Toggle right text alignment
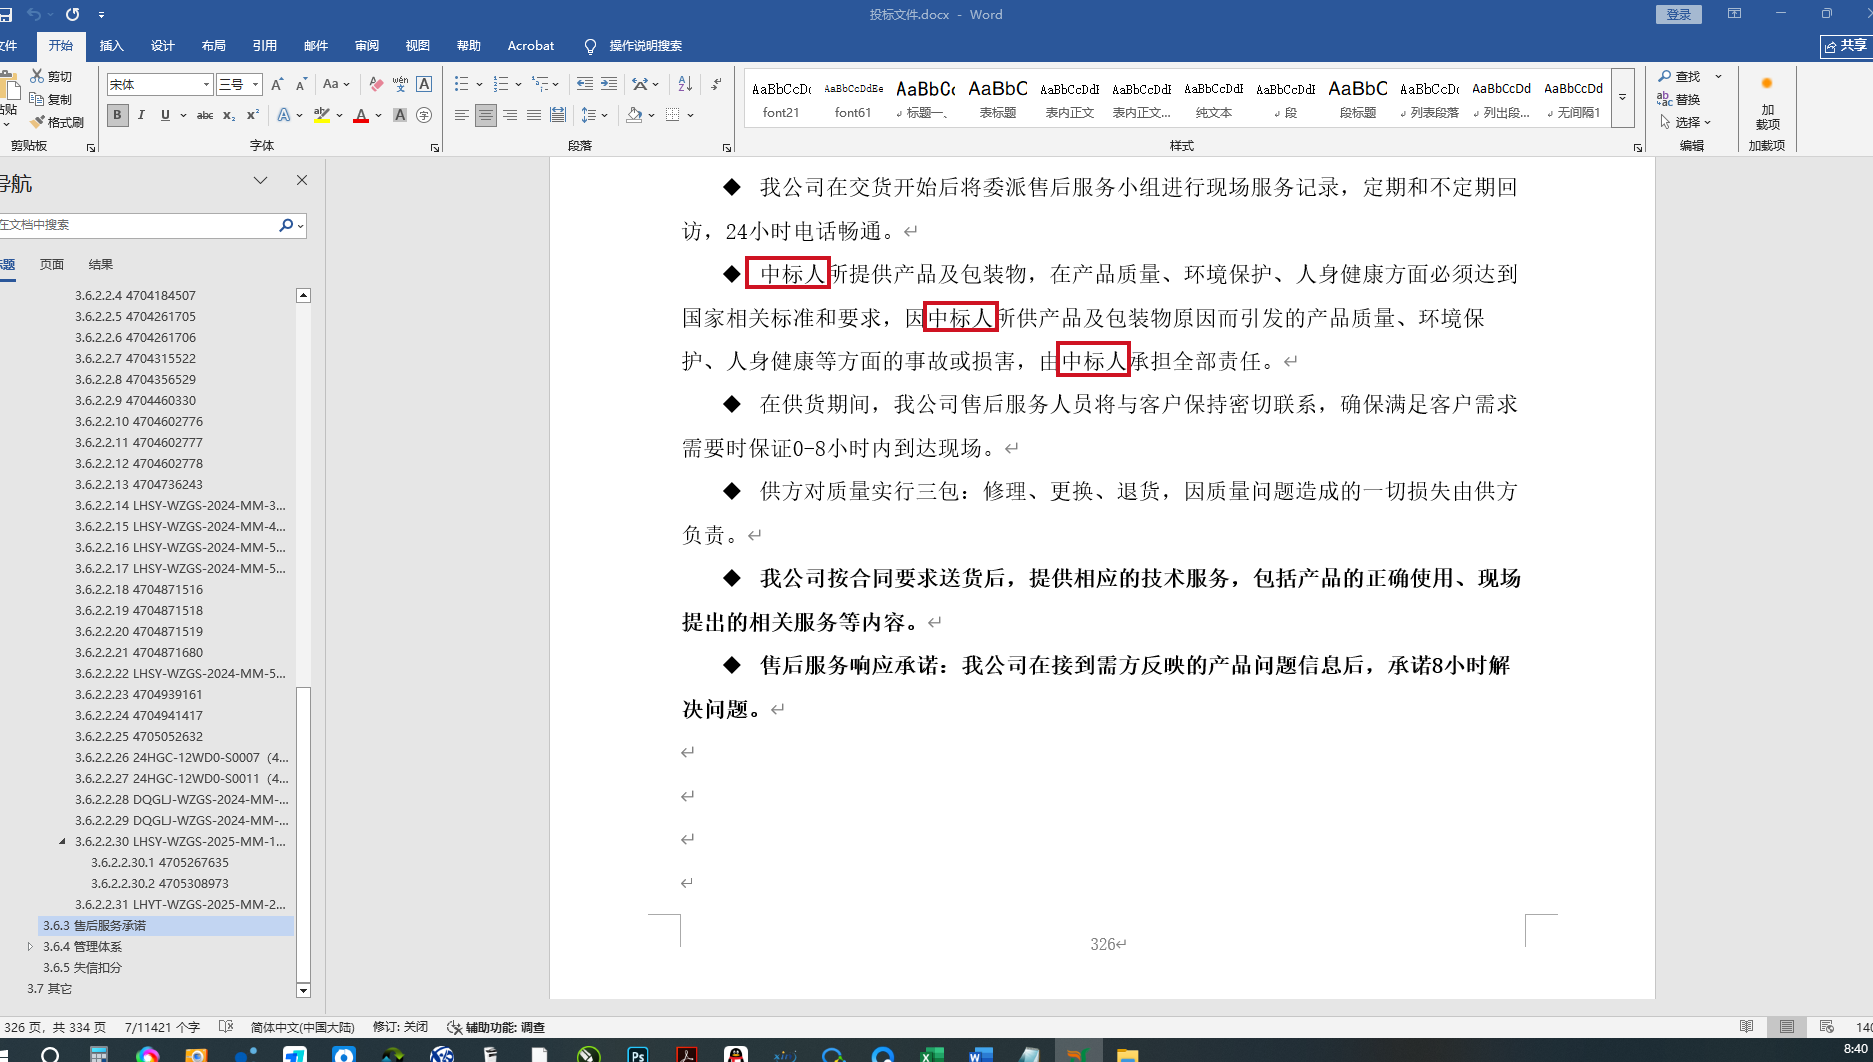This screenshot has width=1873, height=1062. pyautogui.click(x=510, y=115)
